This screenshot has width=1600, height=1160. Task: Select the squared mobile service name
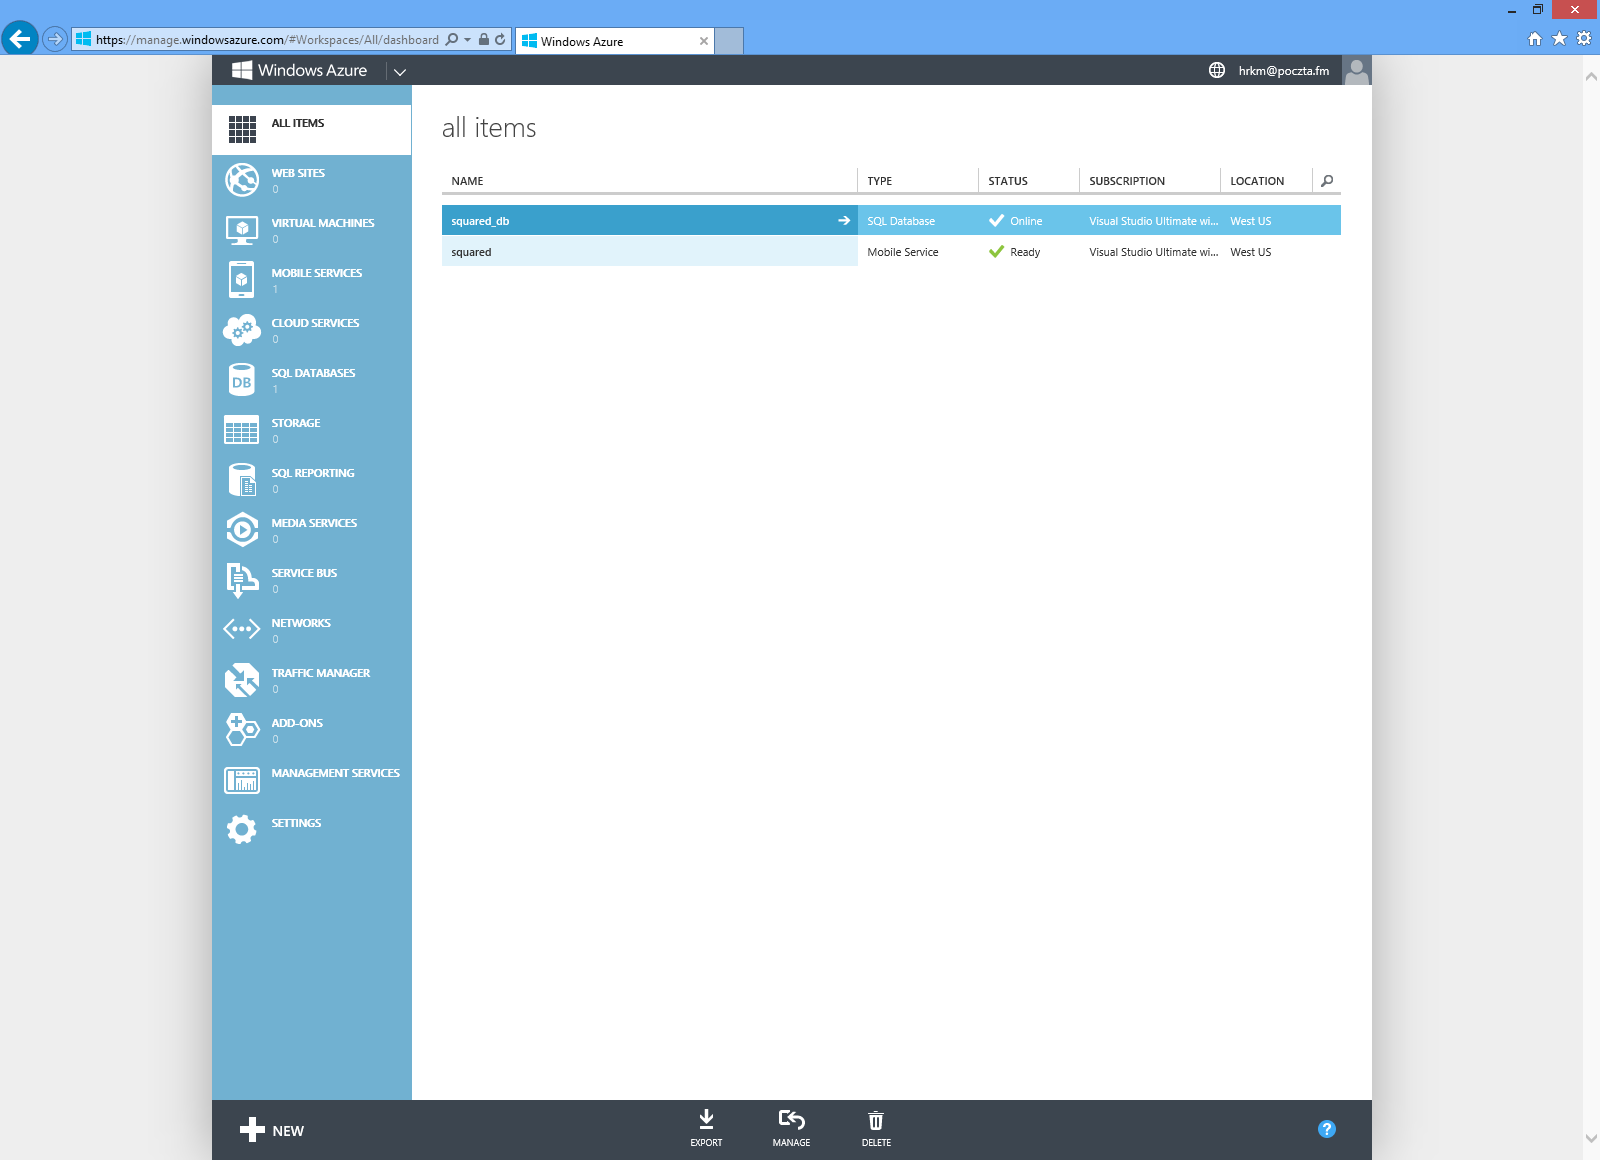click(471, 252)
